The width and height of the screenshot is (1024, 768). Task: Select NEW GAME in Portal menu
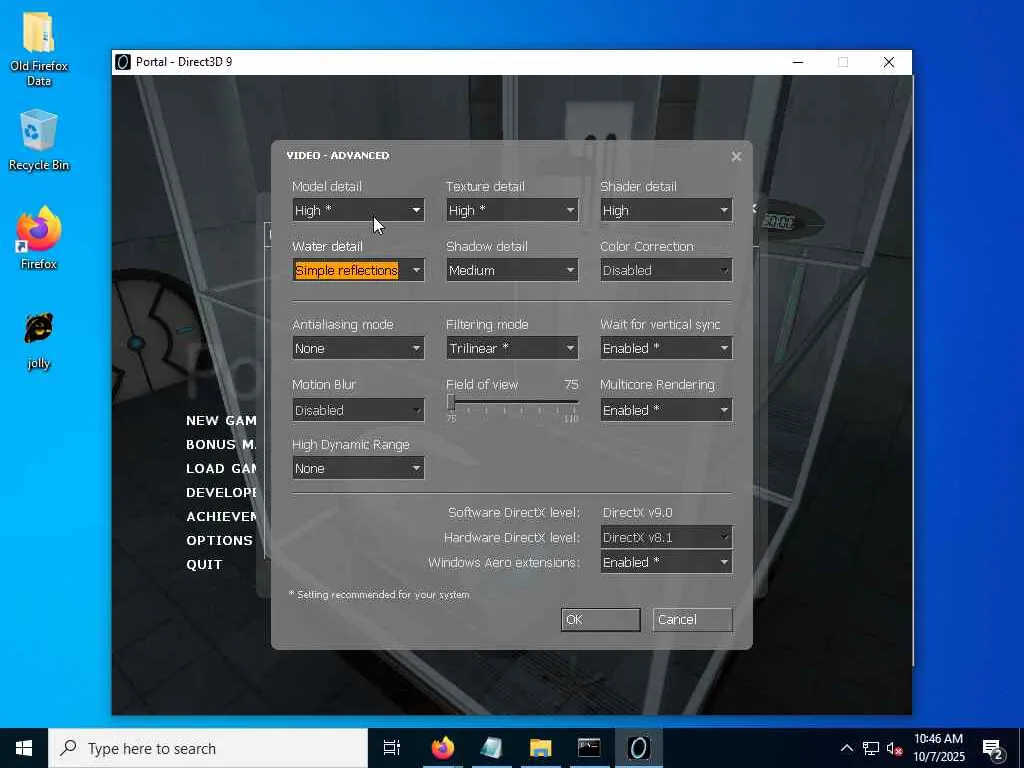click(221, 421)
